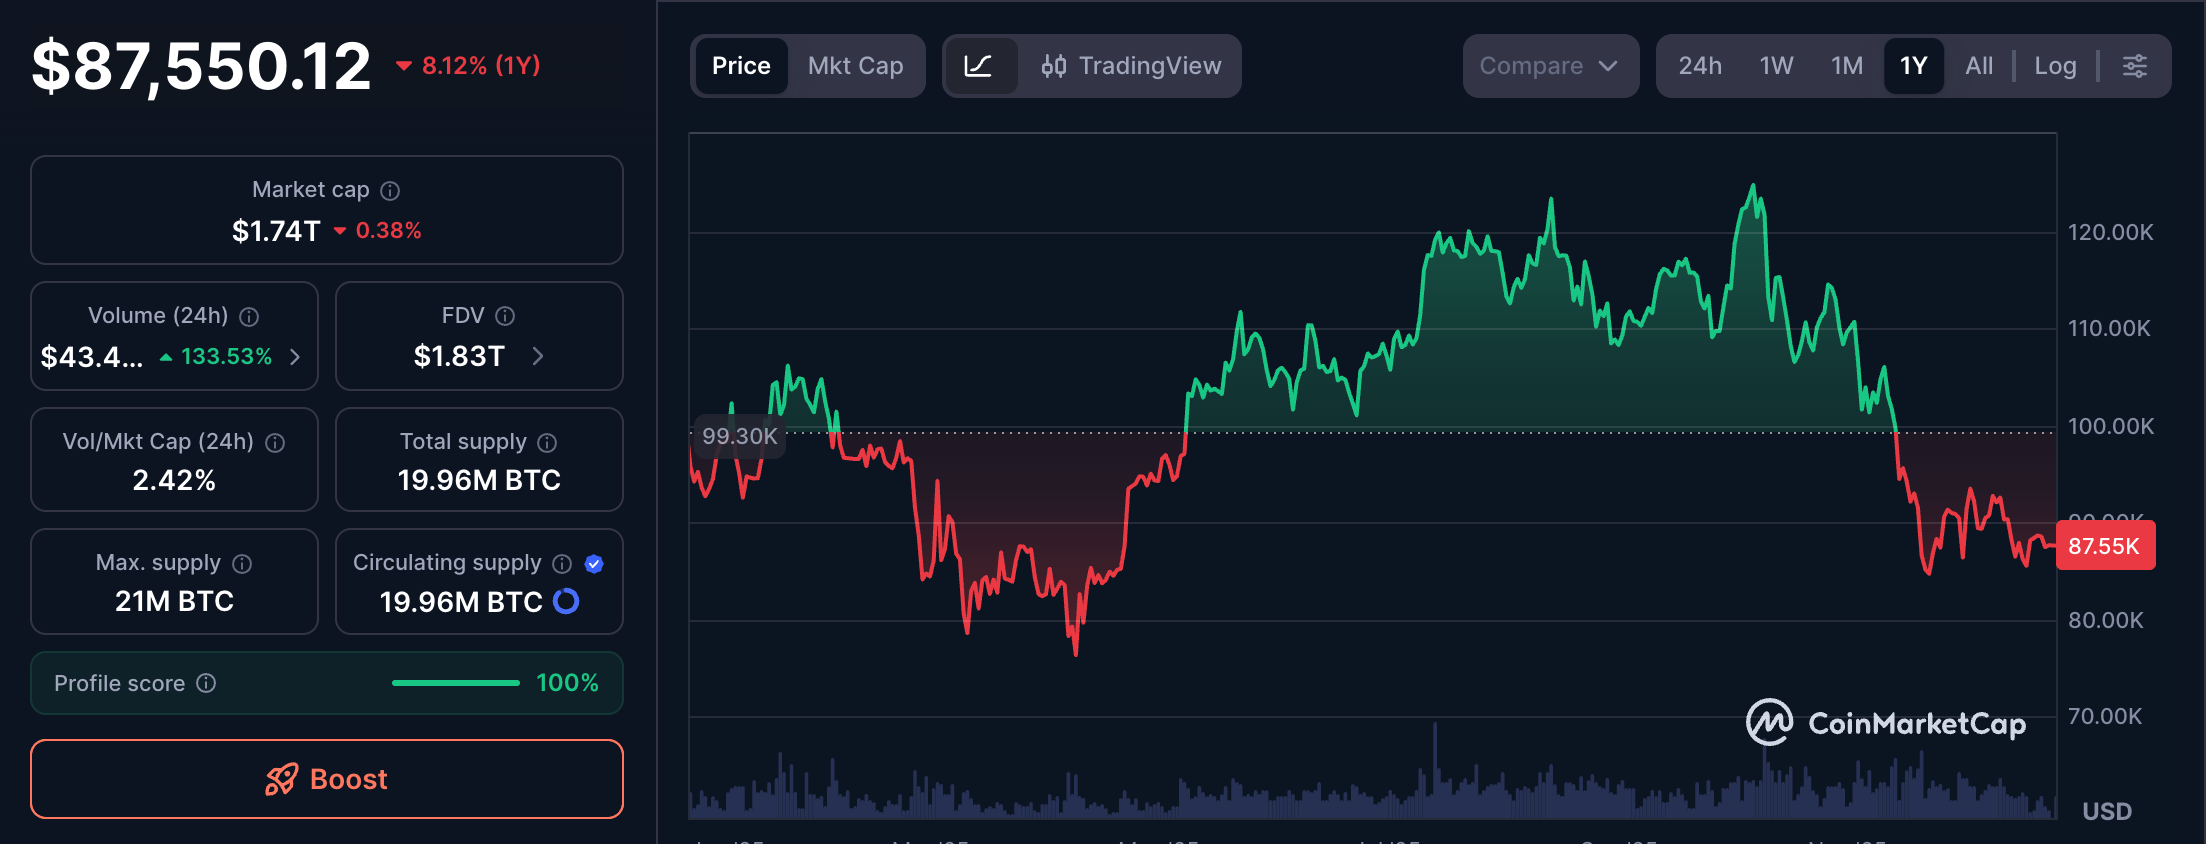Click the Profile score progress bar

coord(455,683)
